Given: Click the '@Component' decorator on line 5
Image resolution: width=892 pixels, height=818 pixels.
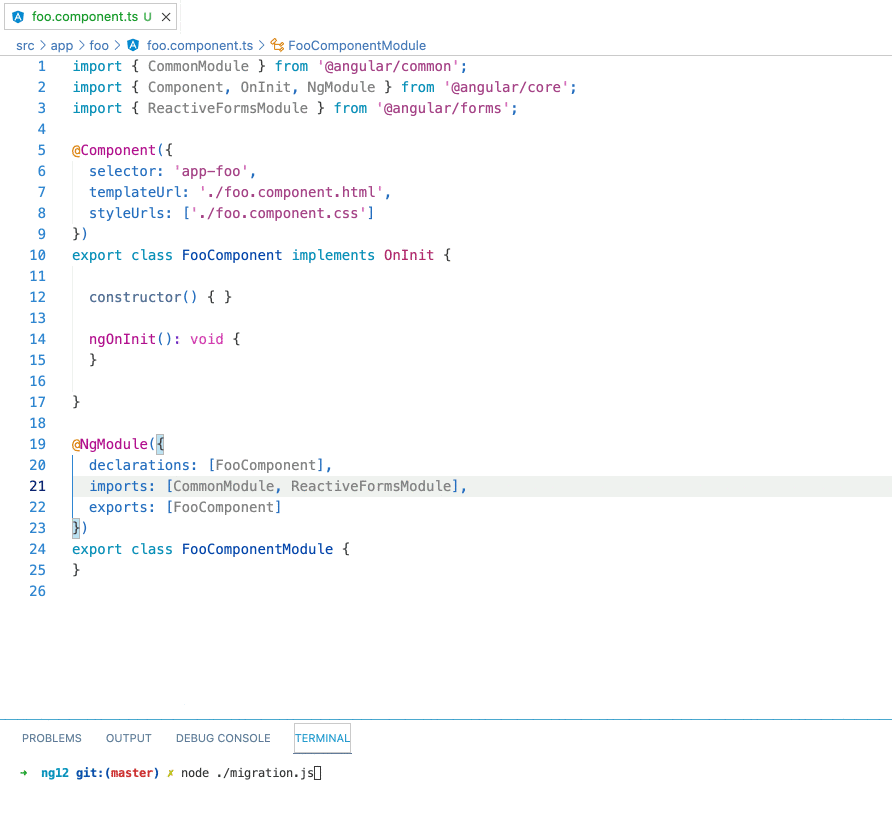Looking at the screenshot, I should [x=114, y=150].
